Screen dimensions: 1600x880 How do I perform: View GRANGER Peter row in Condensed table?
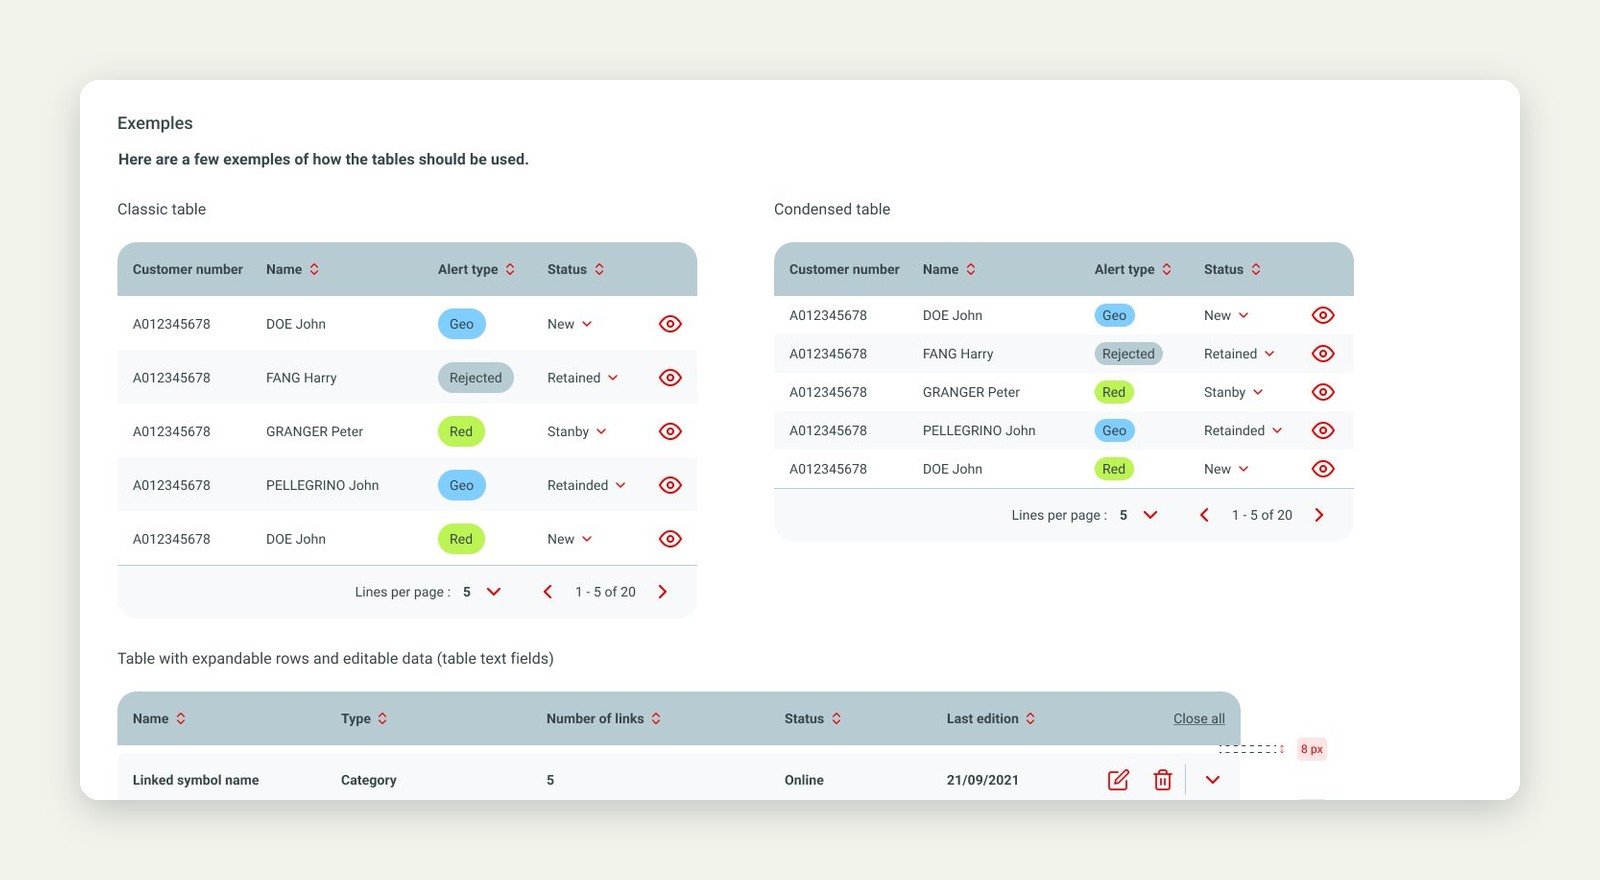(1323, 392)
